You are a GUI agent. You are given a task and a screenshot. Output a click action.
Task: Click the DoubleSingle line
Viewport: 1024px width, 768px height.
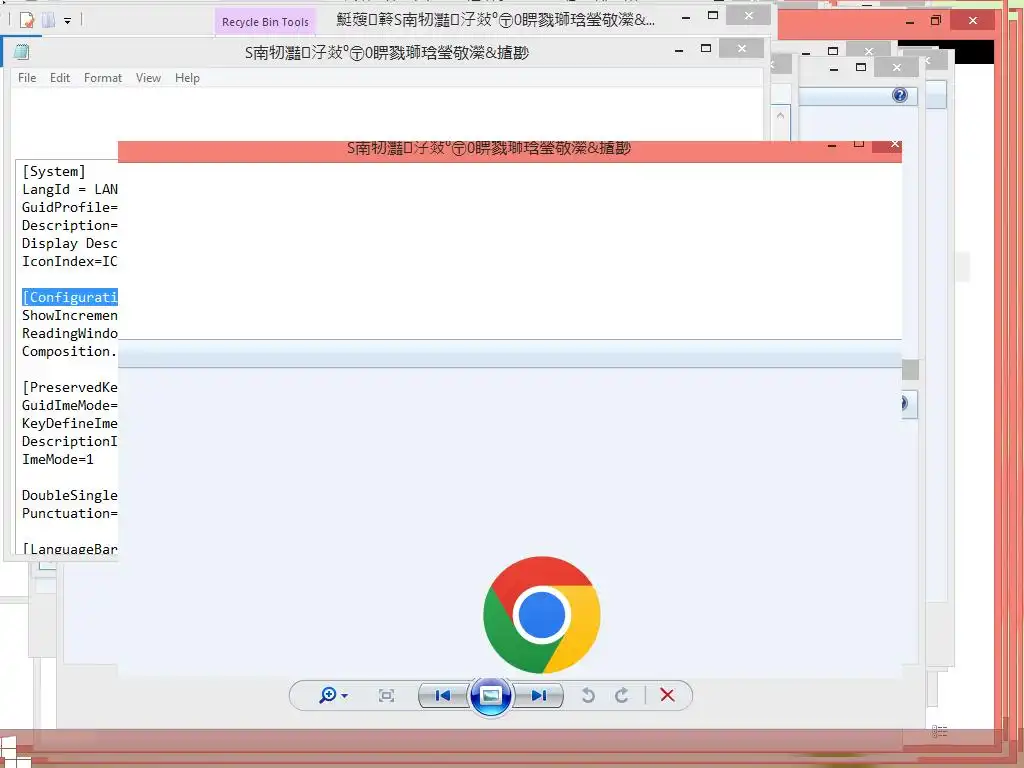coord(70,495)
